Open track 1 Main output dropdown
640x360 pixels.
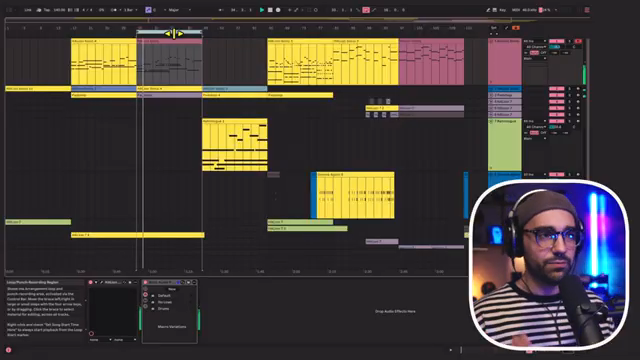pyautogui.click(x=535, y=58)
